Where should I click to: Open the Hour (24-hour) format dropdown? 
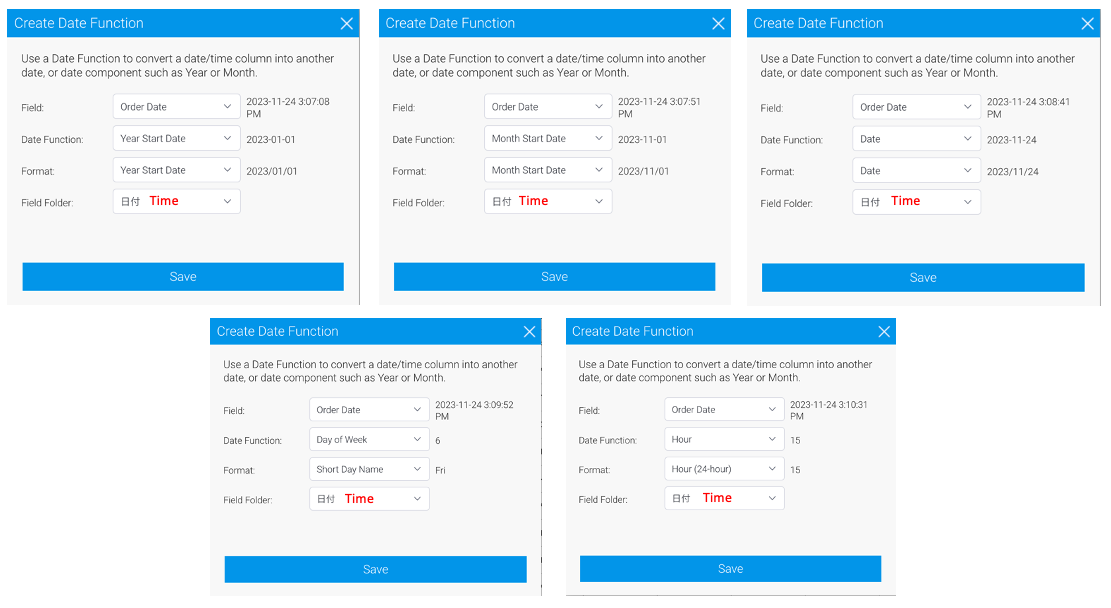724,469
